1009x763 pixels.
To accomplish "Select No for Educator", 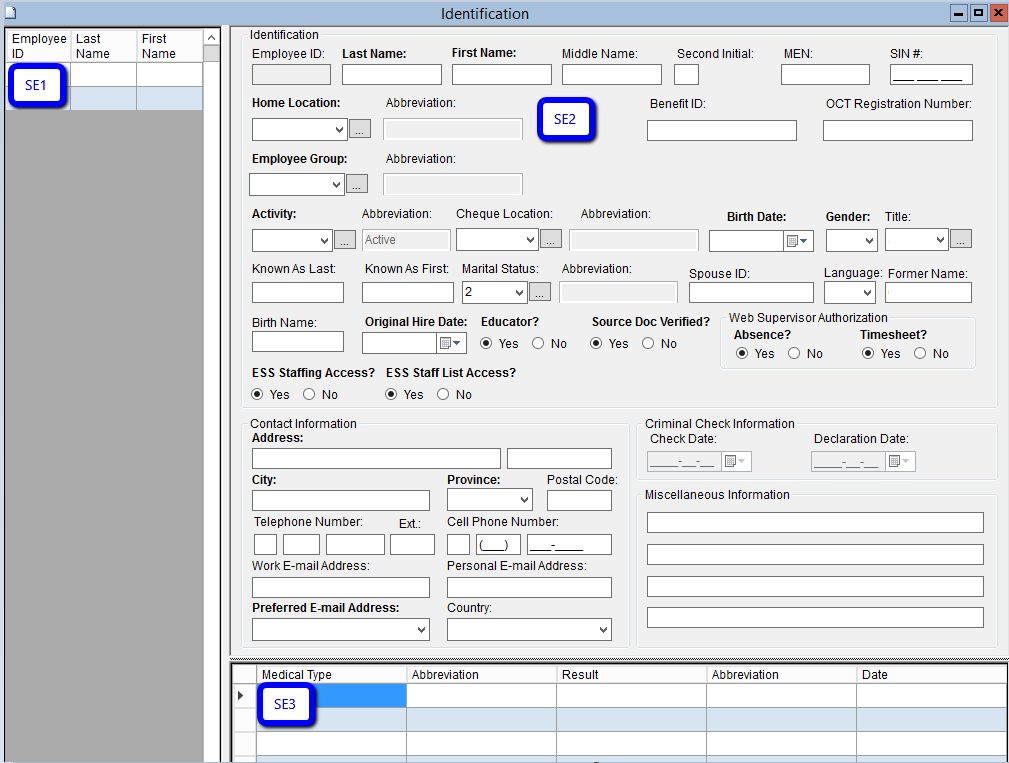I will click(538, 344).
